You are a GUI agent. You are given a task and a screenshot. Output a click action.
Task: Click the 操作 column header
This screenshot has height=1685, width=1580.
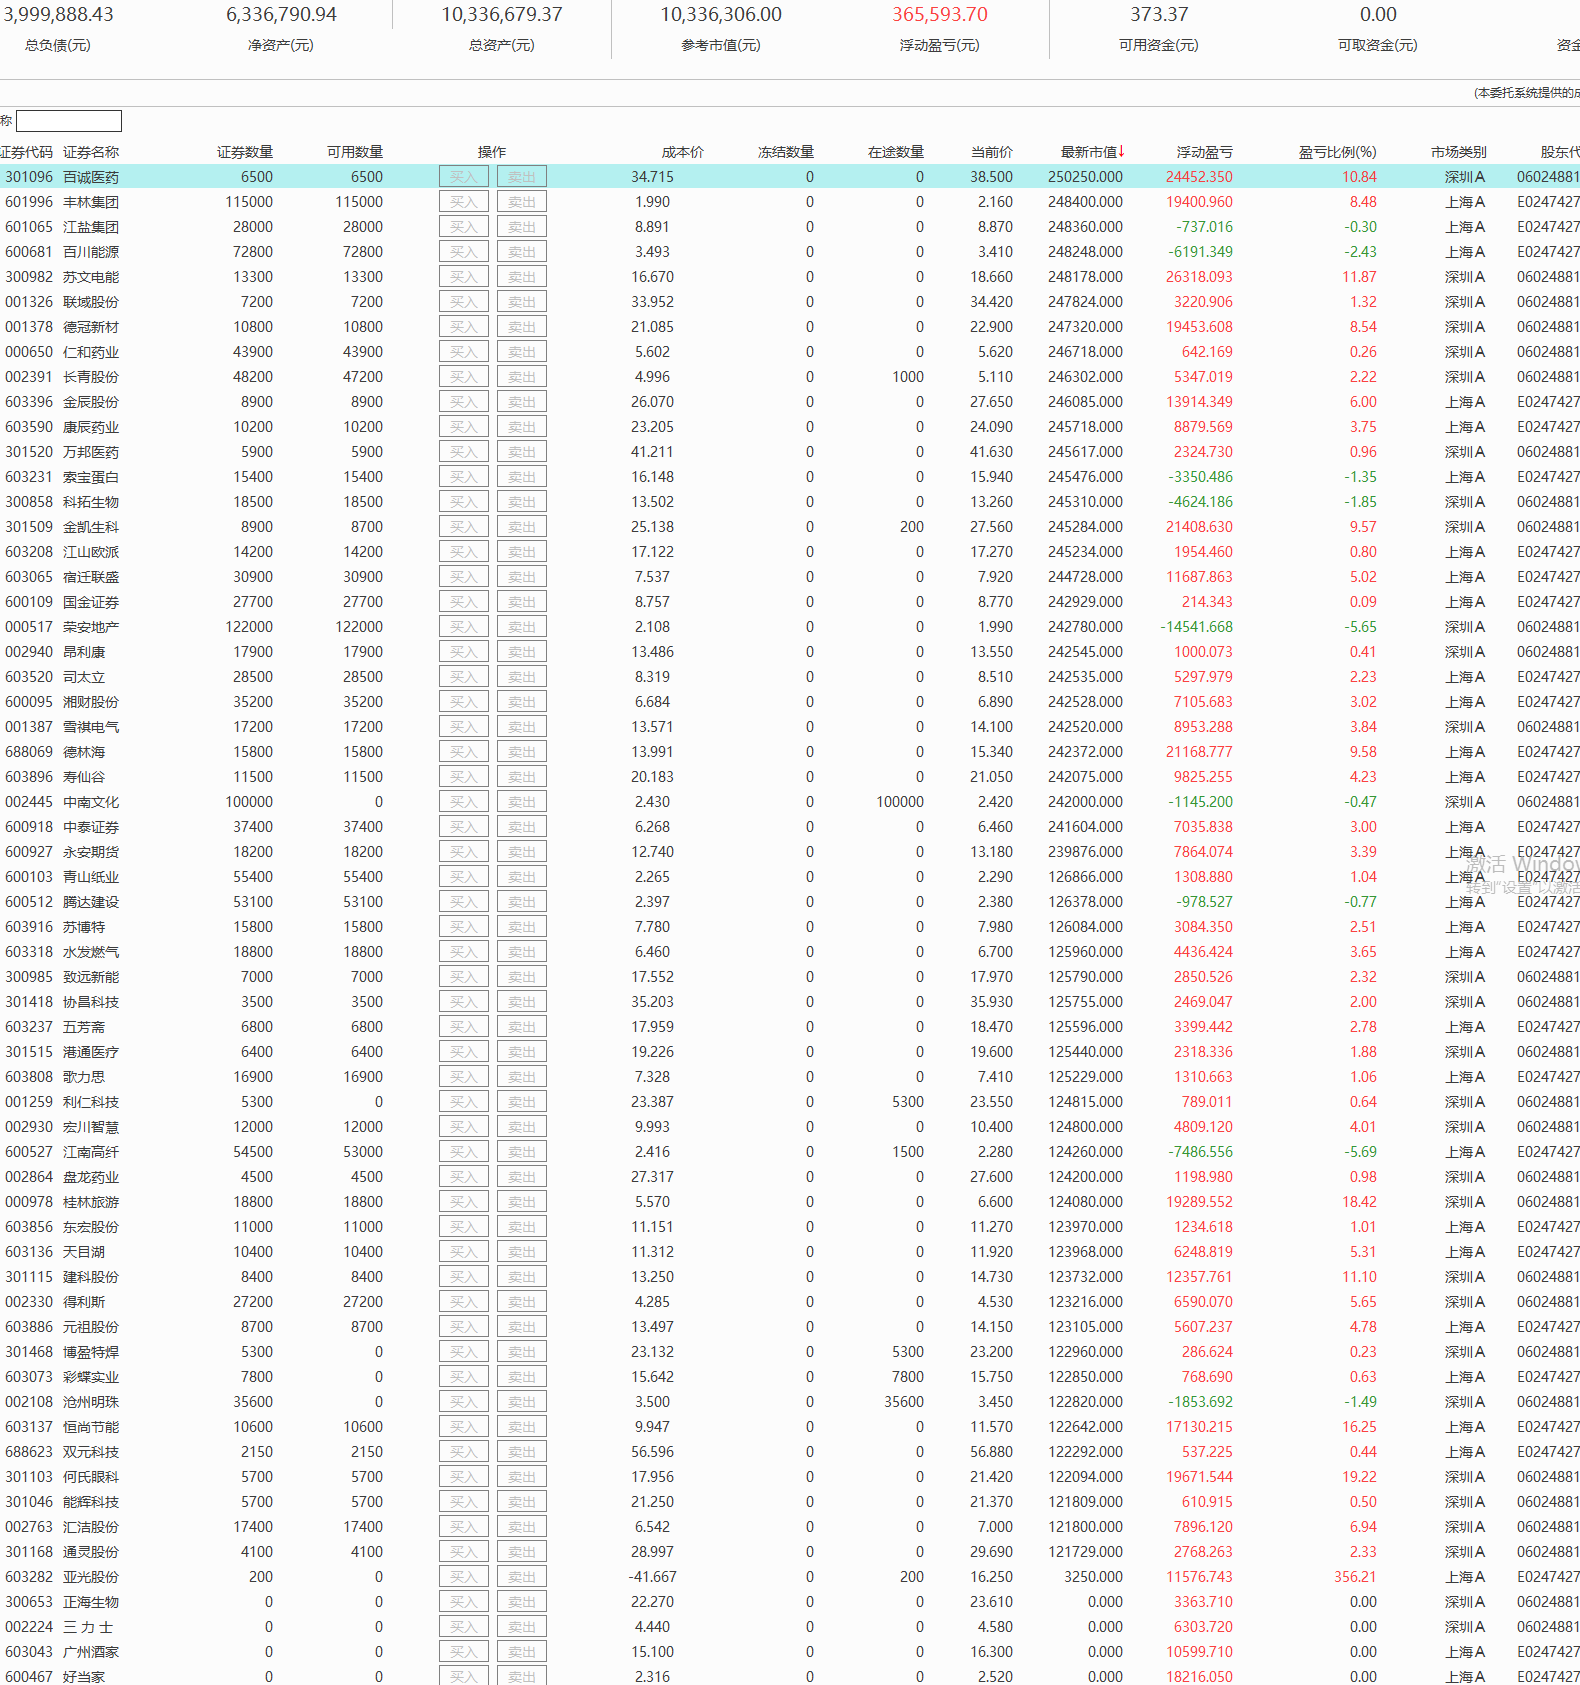click(x=492, y=152)
